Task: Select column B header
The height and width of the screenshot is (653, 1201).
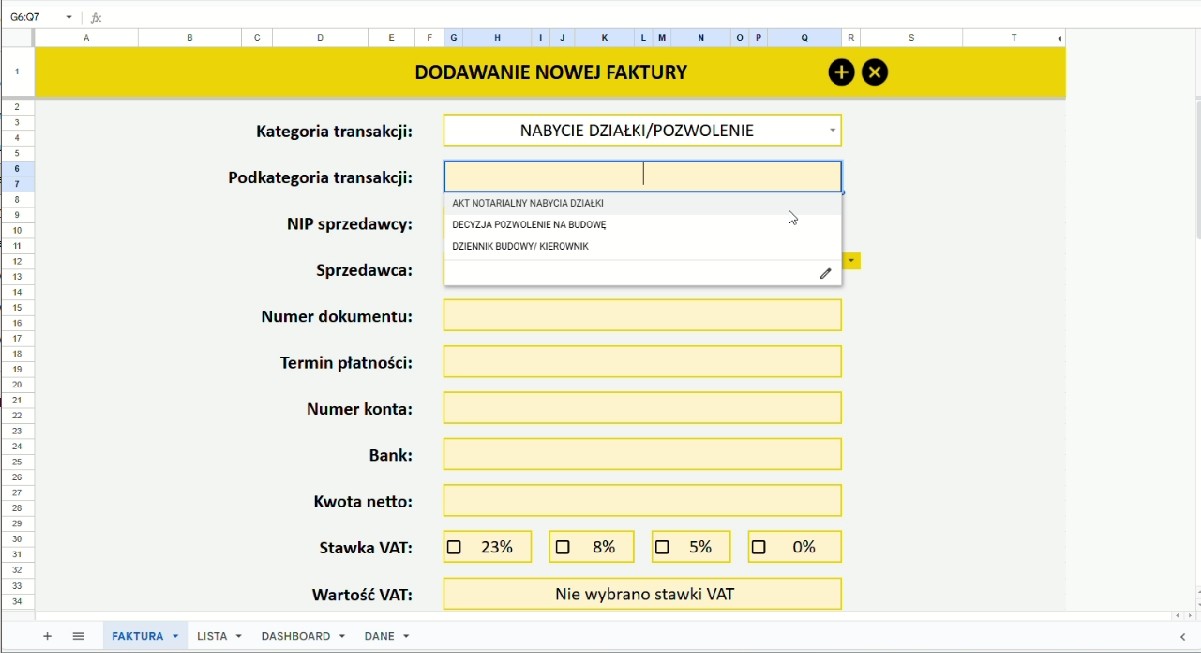Action: tap(190, 38)
